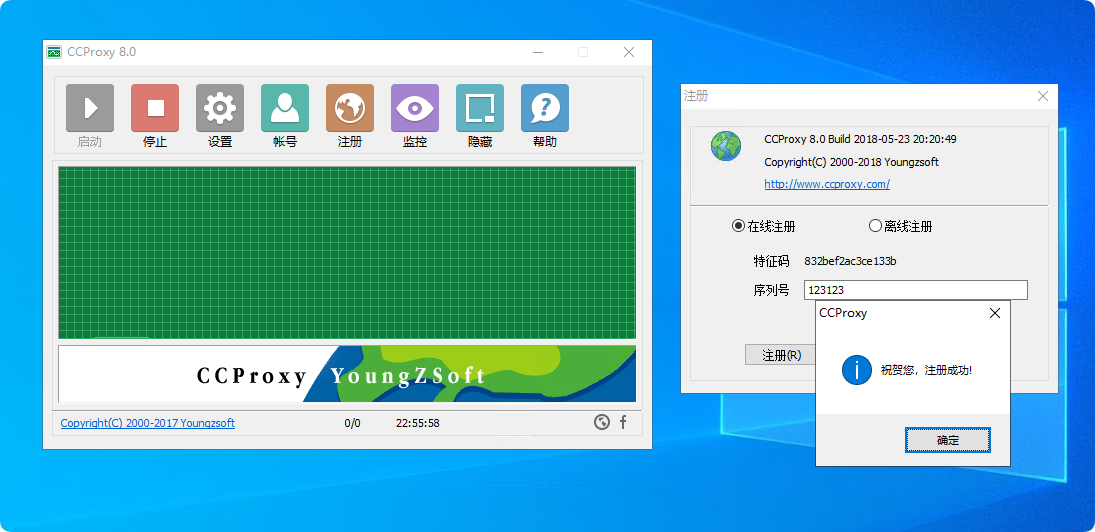Close the CCProxy 8.0 main window
The width and height of the screenshot is (1095, 532).
629,52
